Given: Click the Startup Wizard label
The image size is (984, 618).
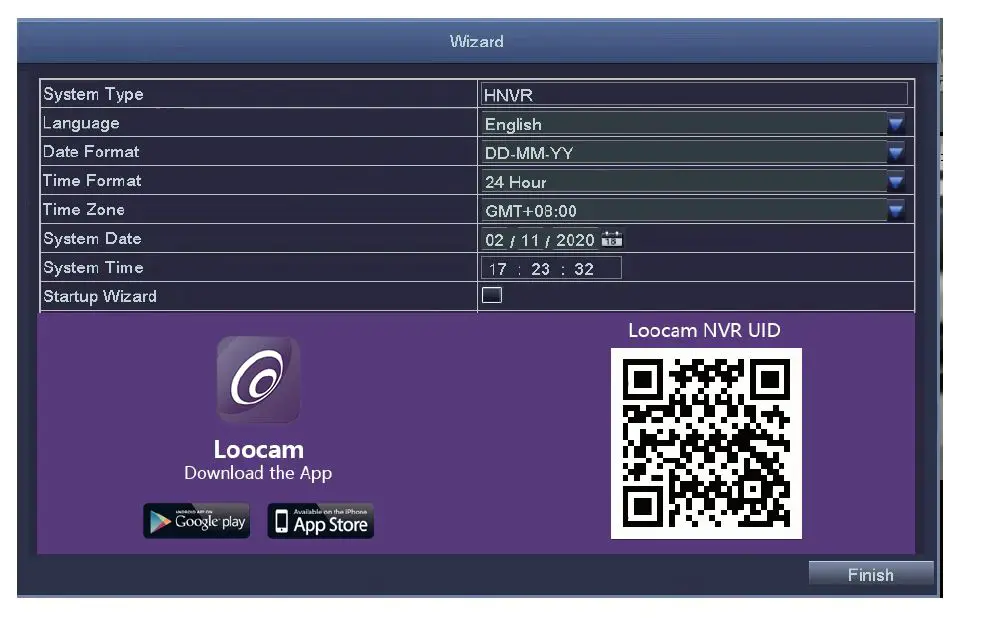Looking at the screenshot, I should tap(100, 296).
